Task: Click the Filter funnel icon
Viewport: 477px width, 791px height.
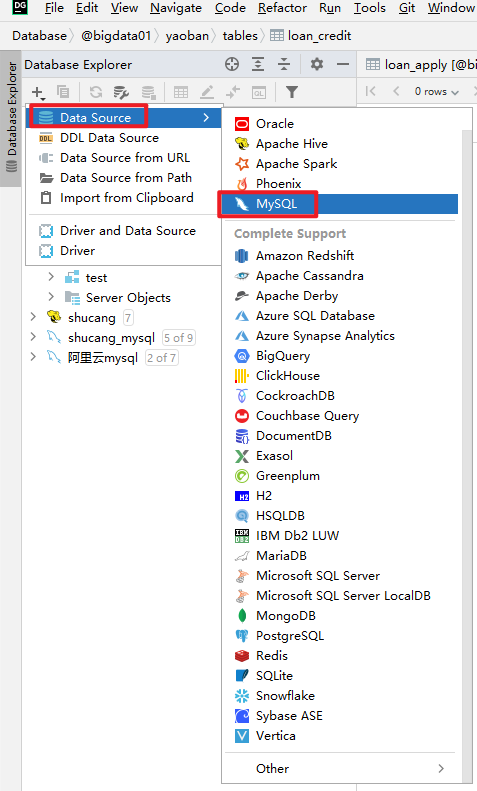Action: click(291, 92)
